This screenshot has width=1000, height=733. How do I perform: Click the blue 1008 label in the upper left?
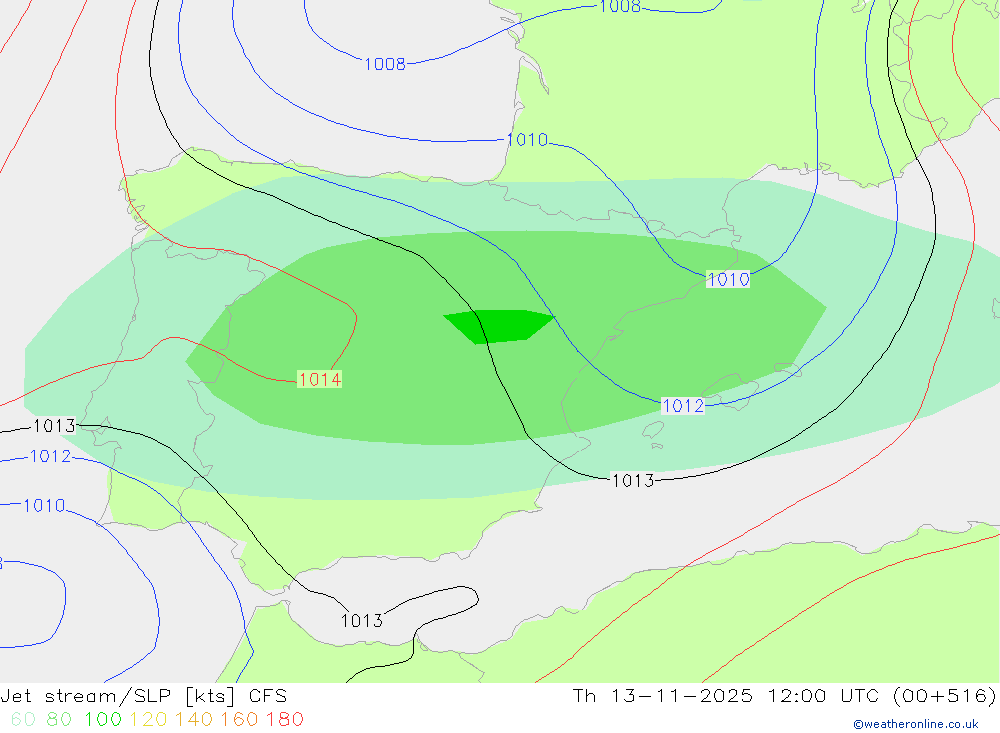pos(385,64)
